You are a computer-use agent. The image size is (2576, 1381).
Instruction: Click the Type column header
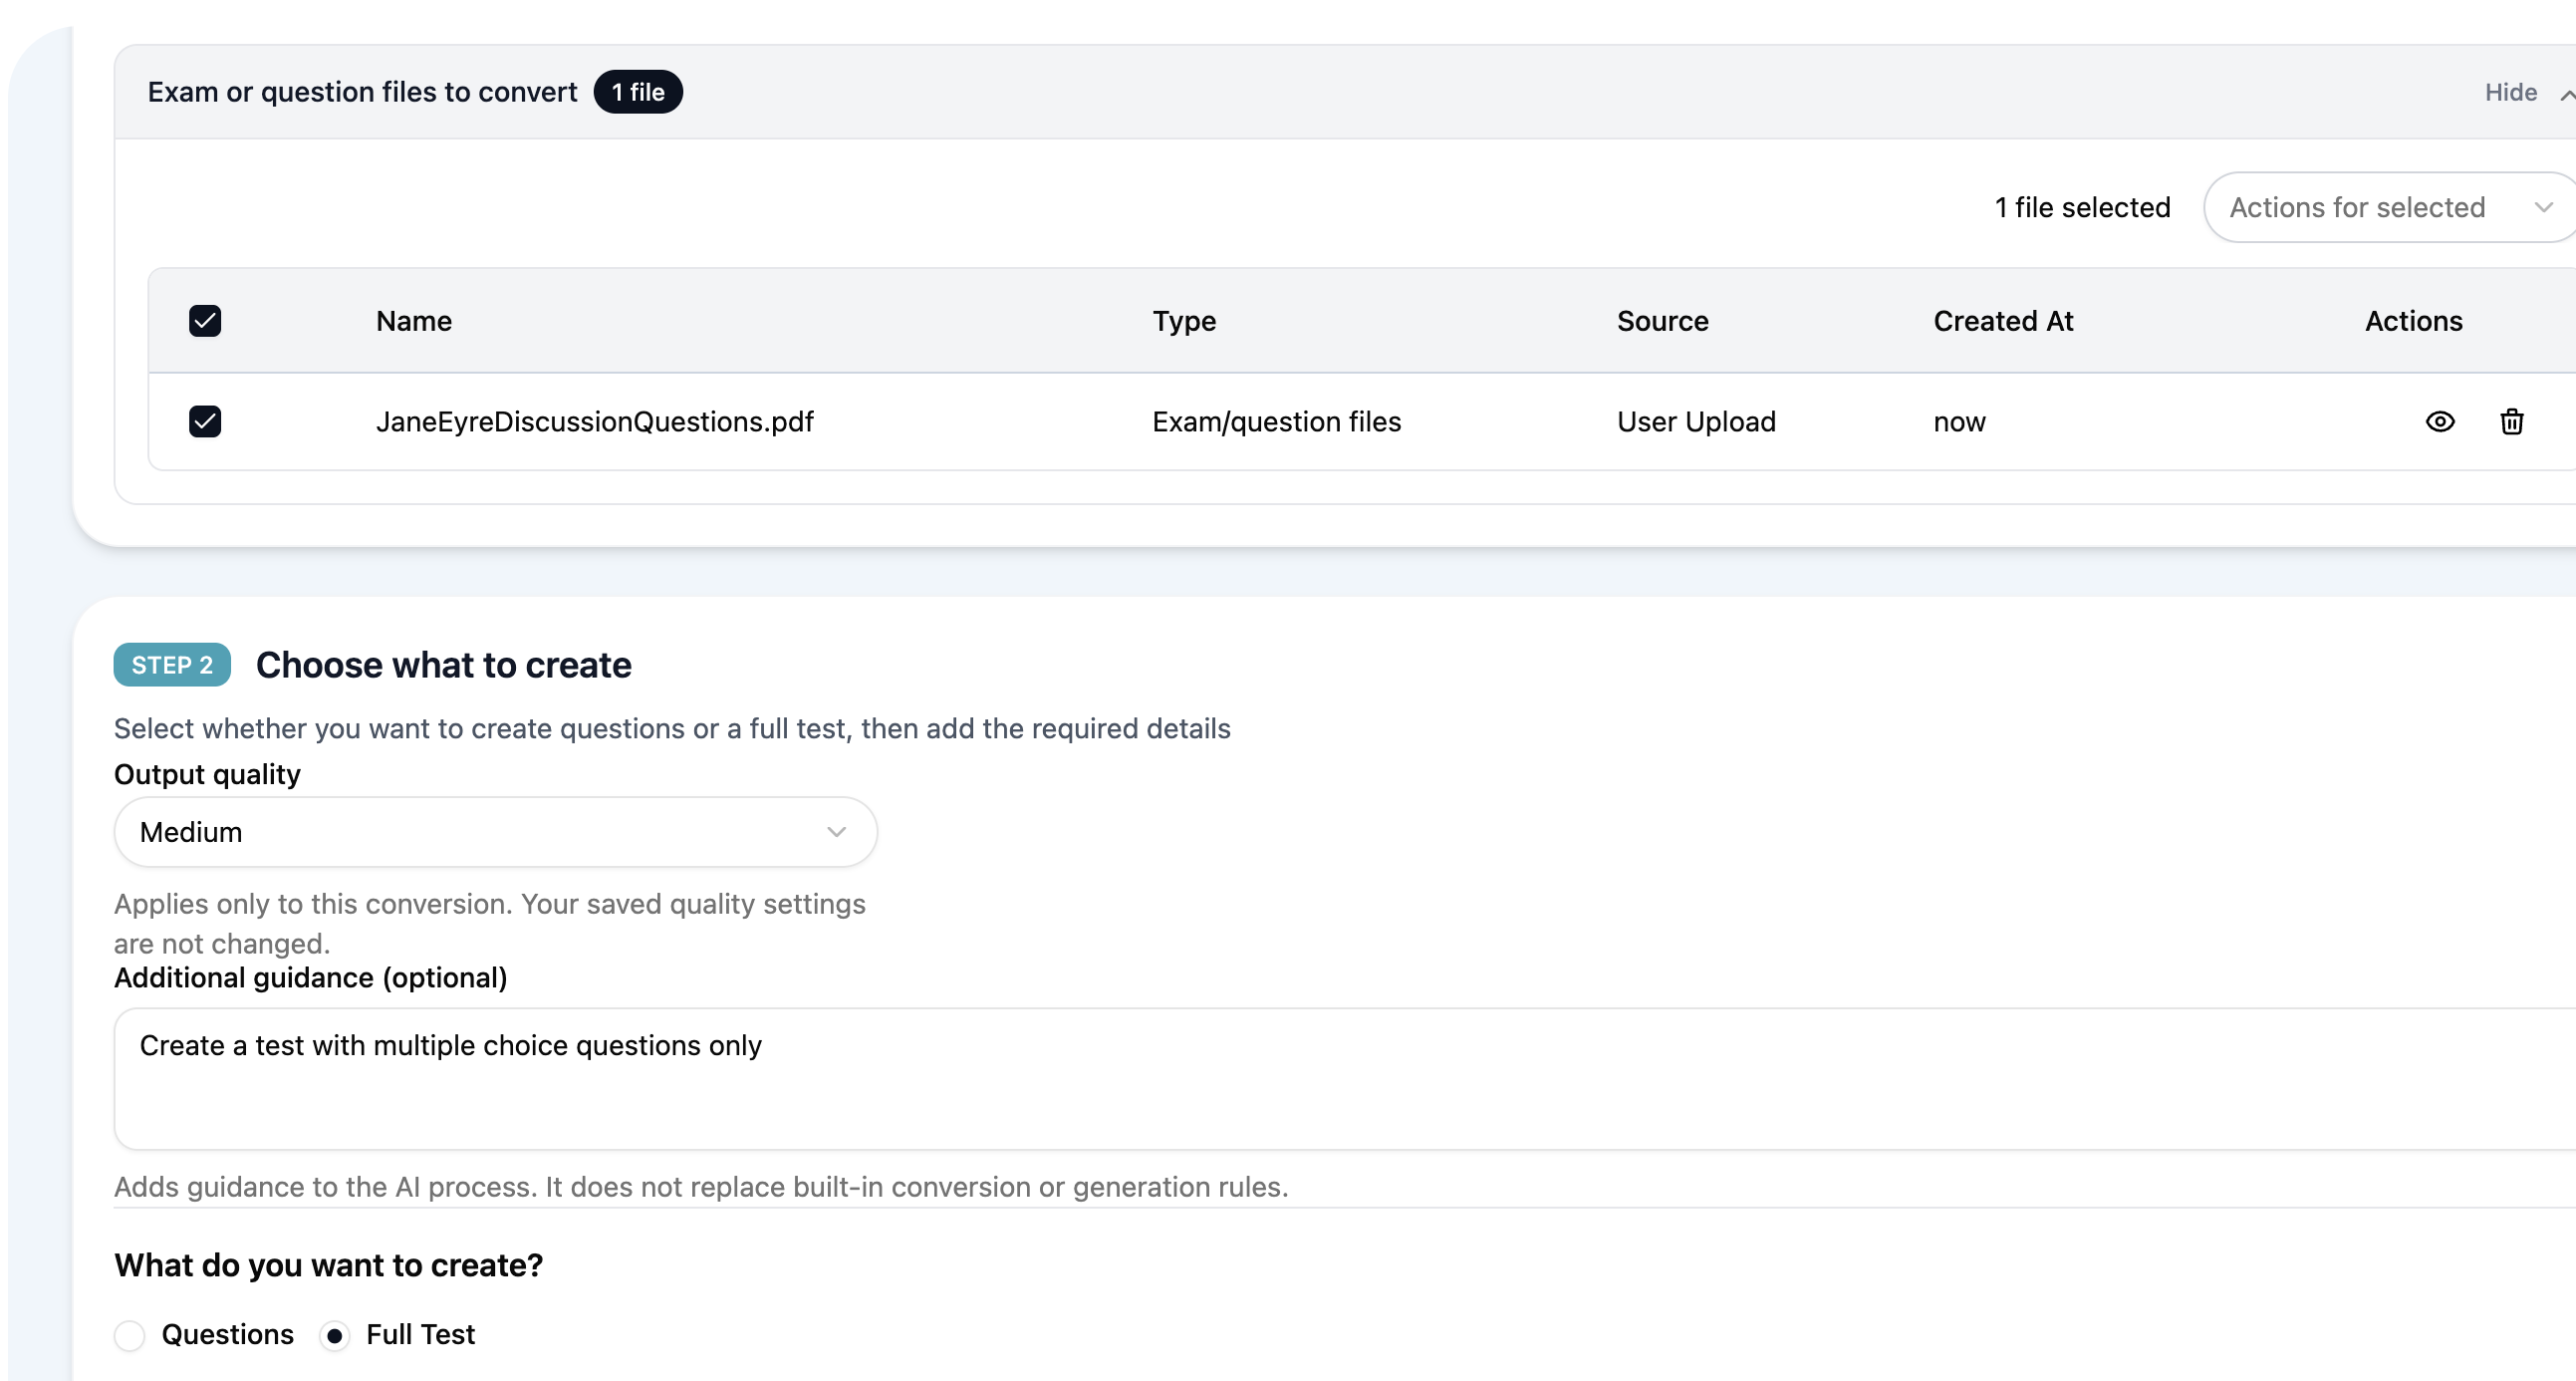pyautogui.click(x=1184, y=321)
